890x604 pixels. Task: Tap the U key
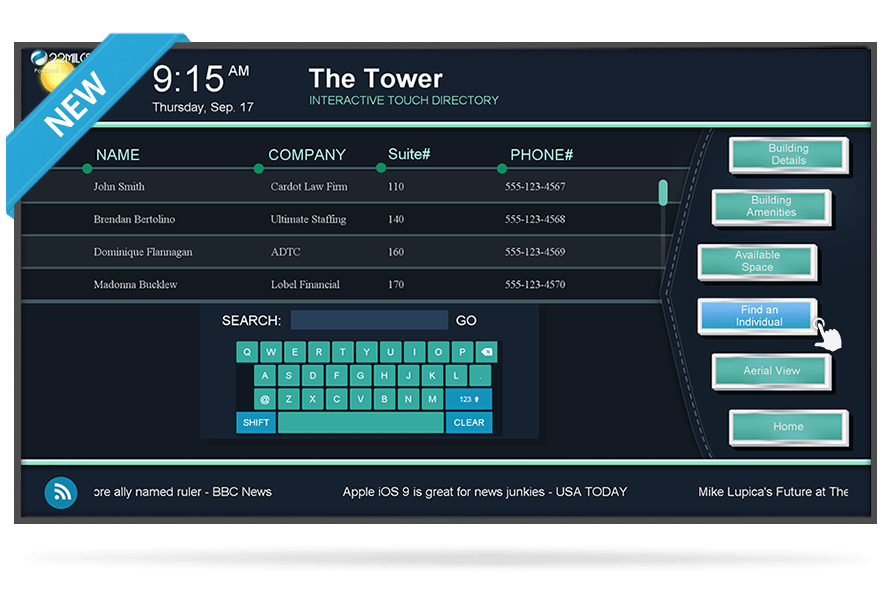tap(391, 352)
